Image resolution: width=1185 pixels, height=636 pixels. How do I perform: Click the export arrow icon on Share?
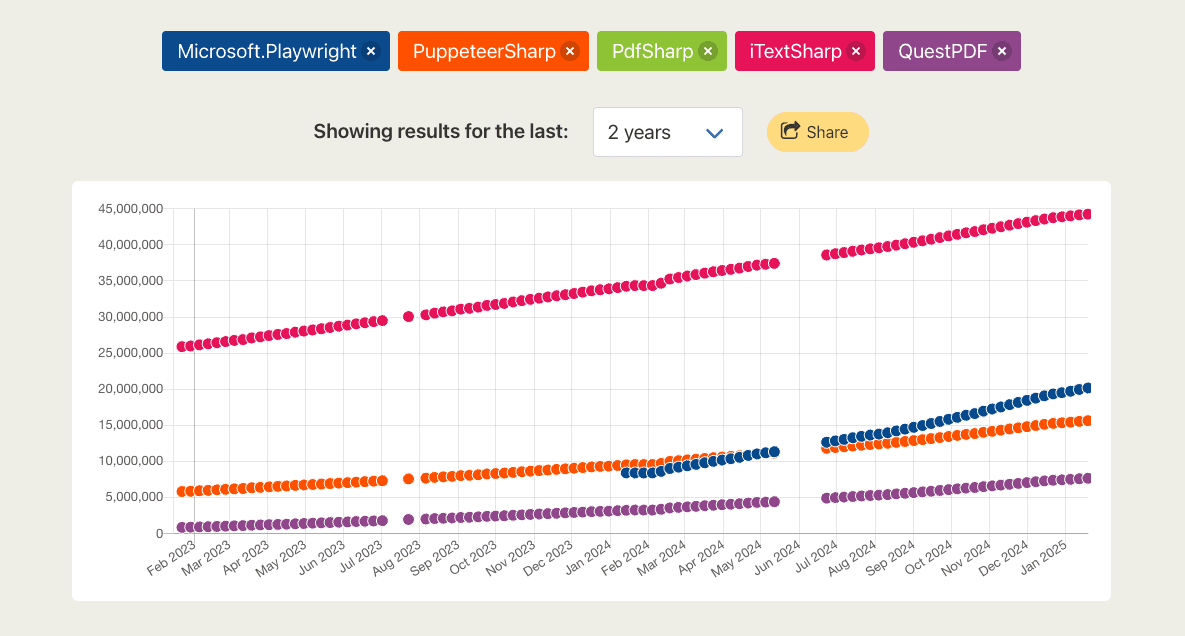click(x=790, y=131)
